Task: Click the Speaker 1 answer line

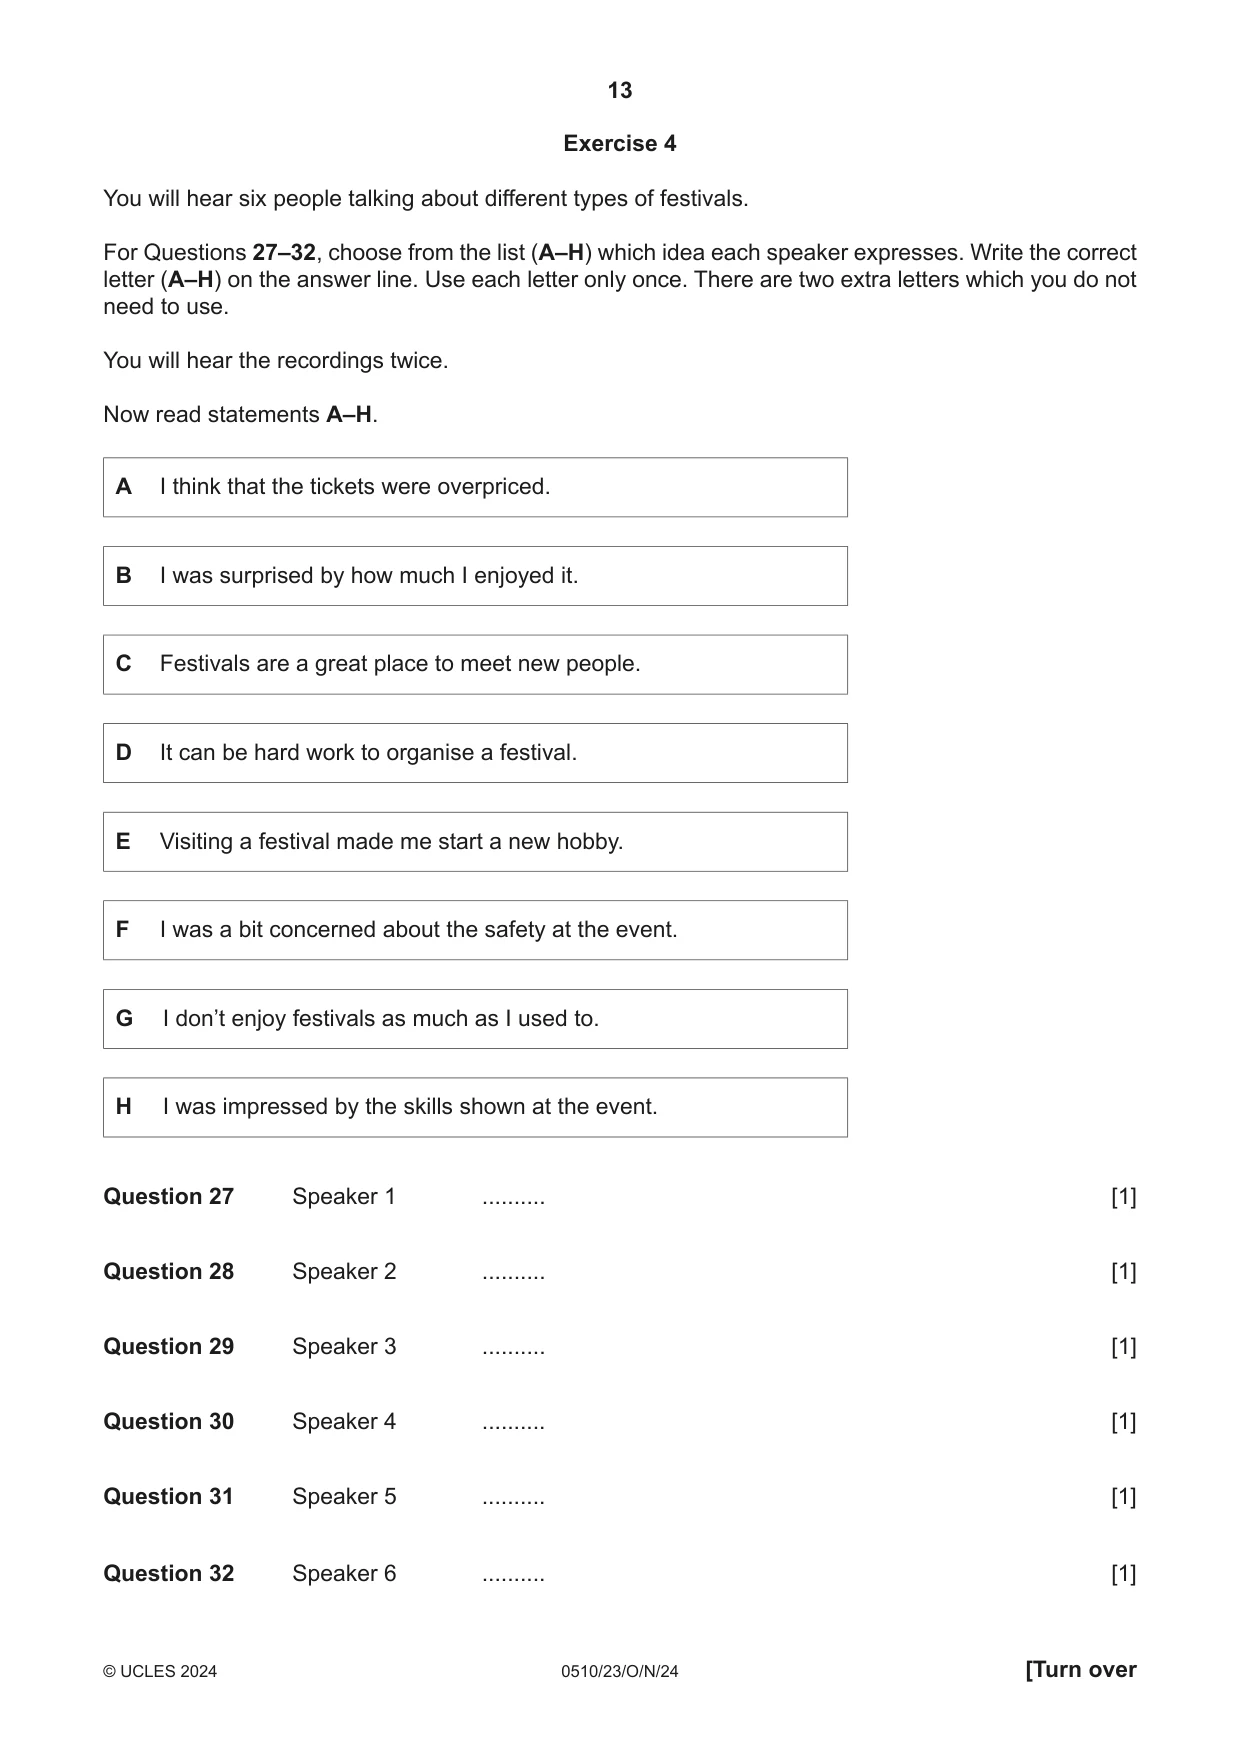Action: [x=513, y=1198]
